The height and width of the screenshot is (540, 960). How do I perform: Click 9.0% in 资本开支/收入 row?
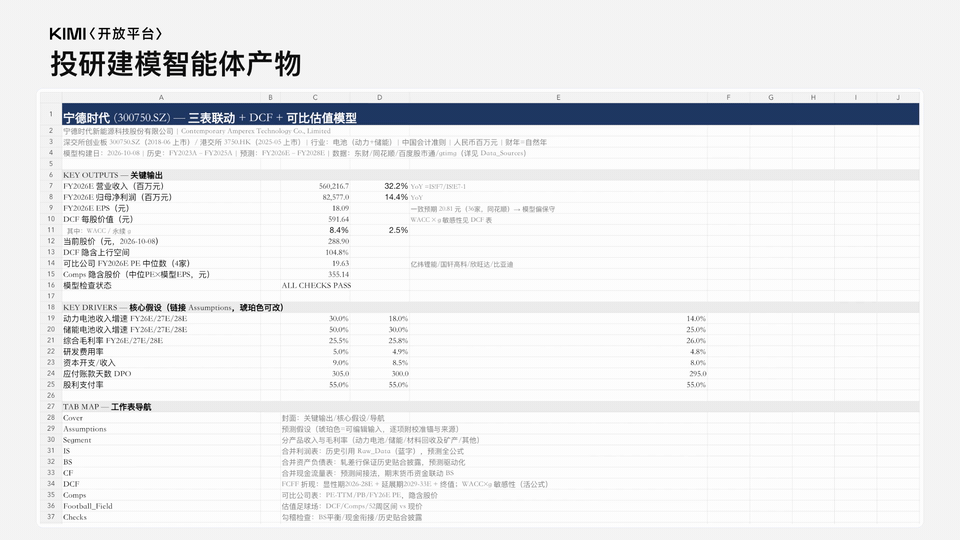click(340, 362)
